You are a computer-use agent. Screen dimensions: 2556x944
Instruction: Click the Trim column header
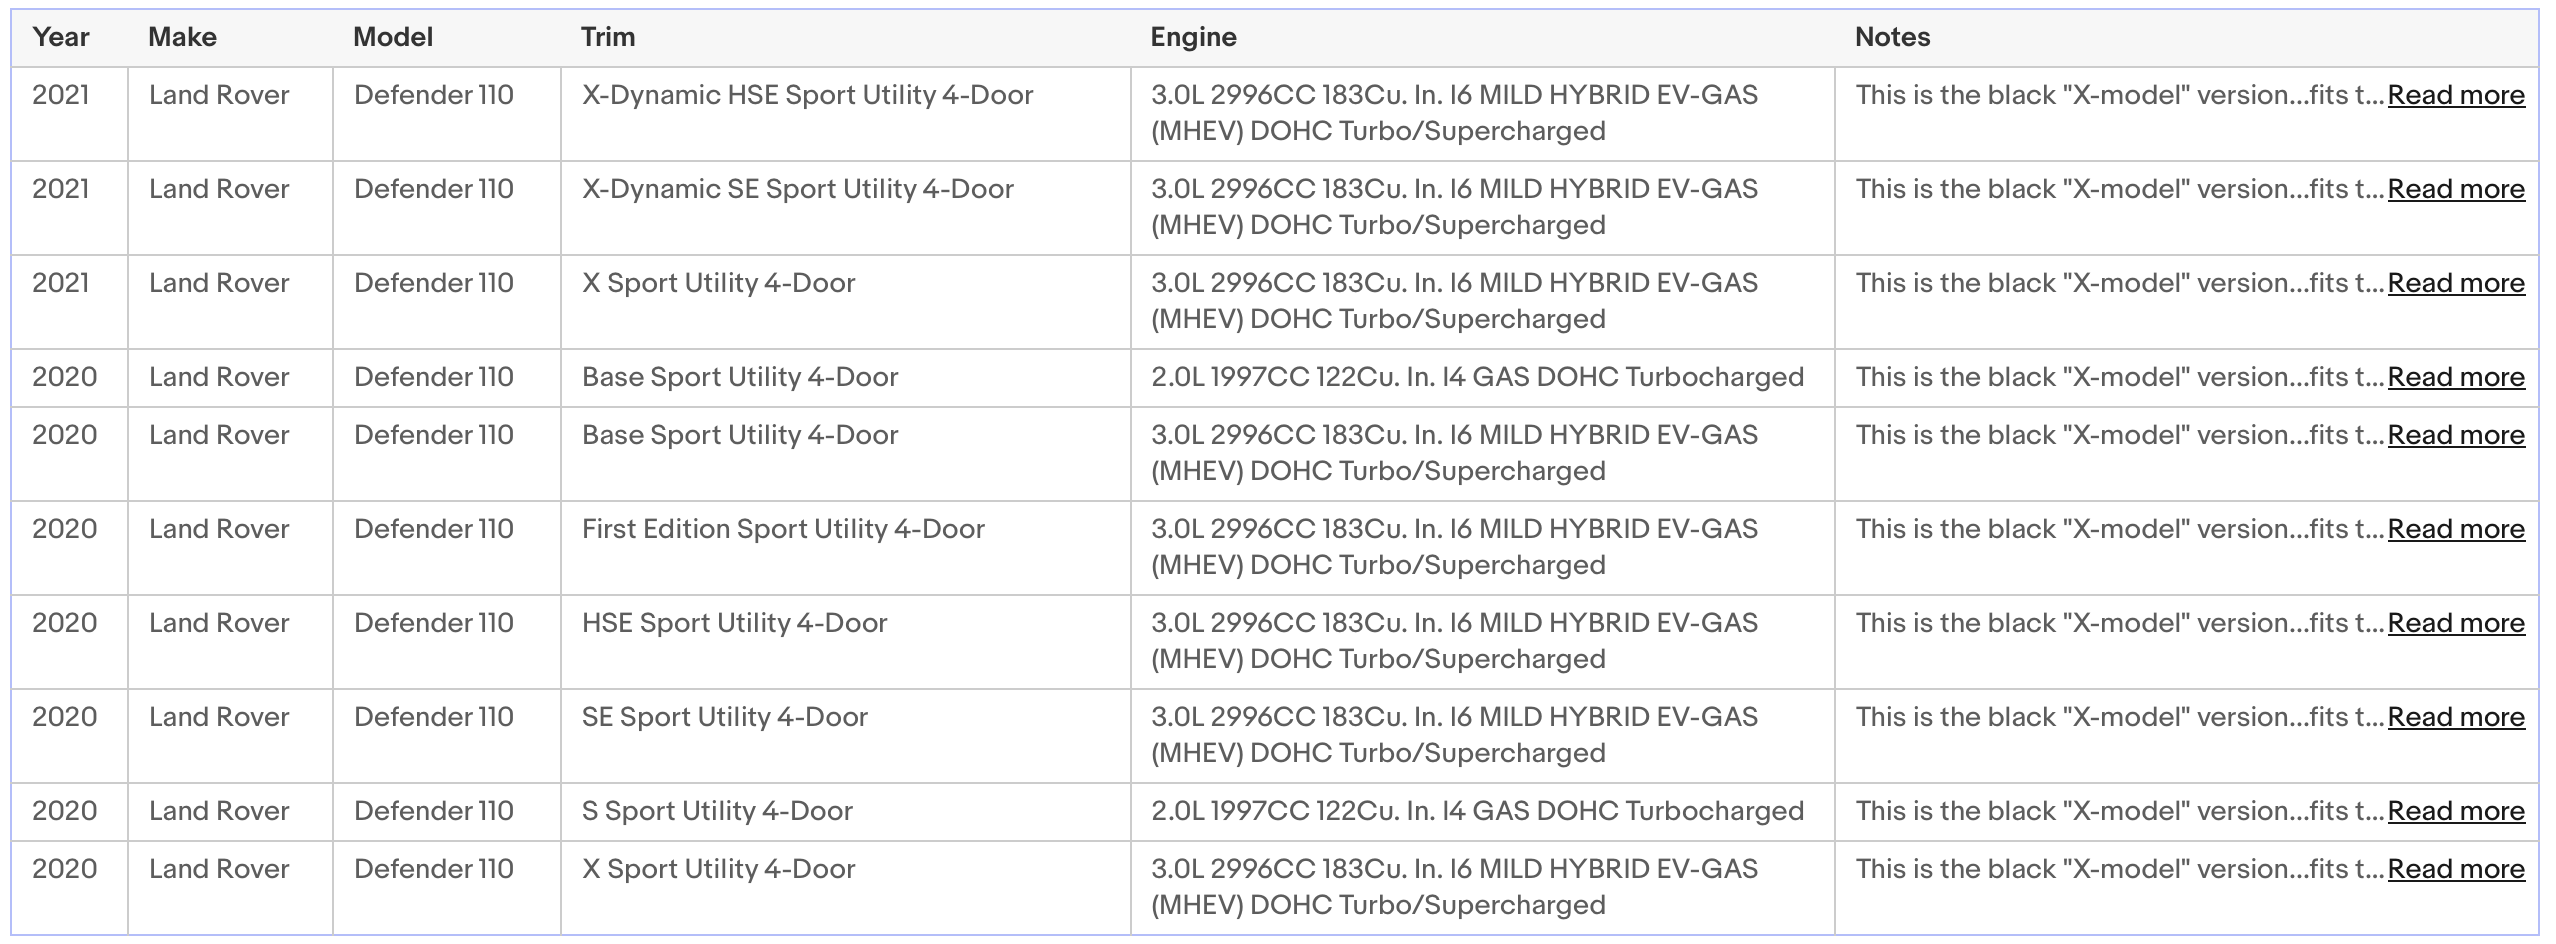coord(608,37)
